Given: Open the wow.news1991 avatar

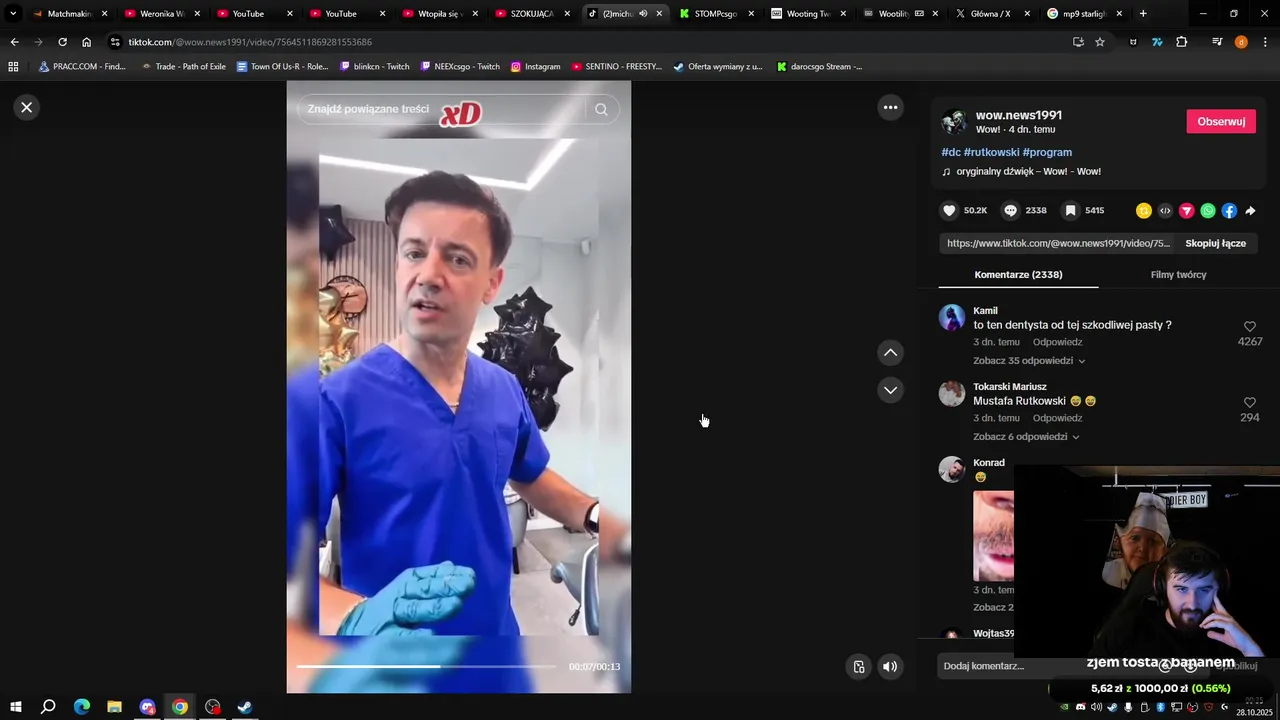Looking at the screenshot, I should (954, 122).
